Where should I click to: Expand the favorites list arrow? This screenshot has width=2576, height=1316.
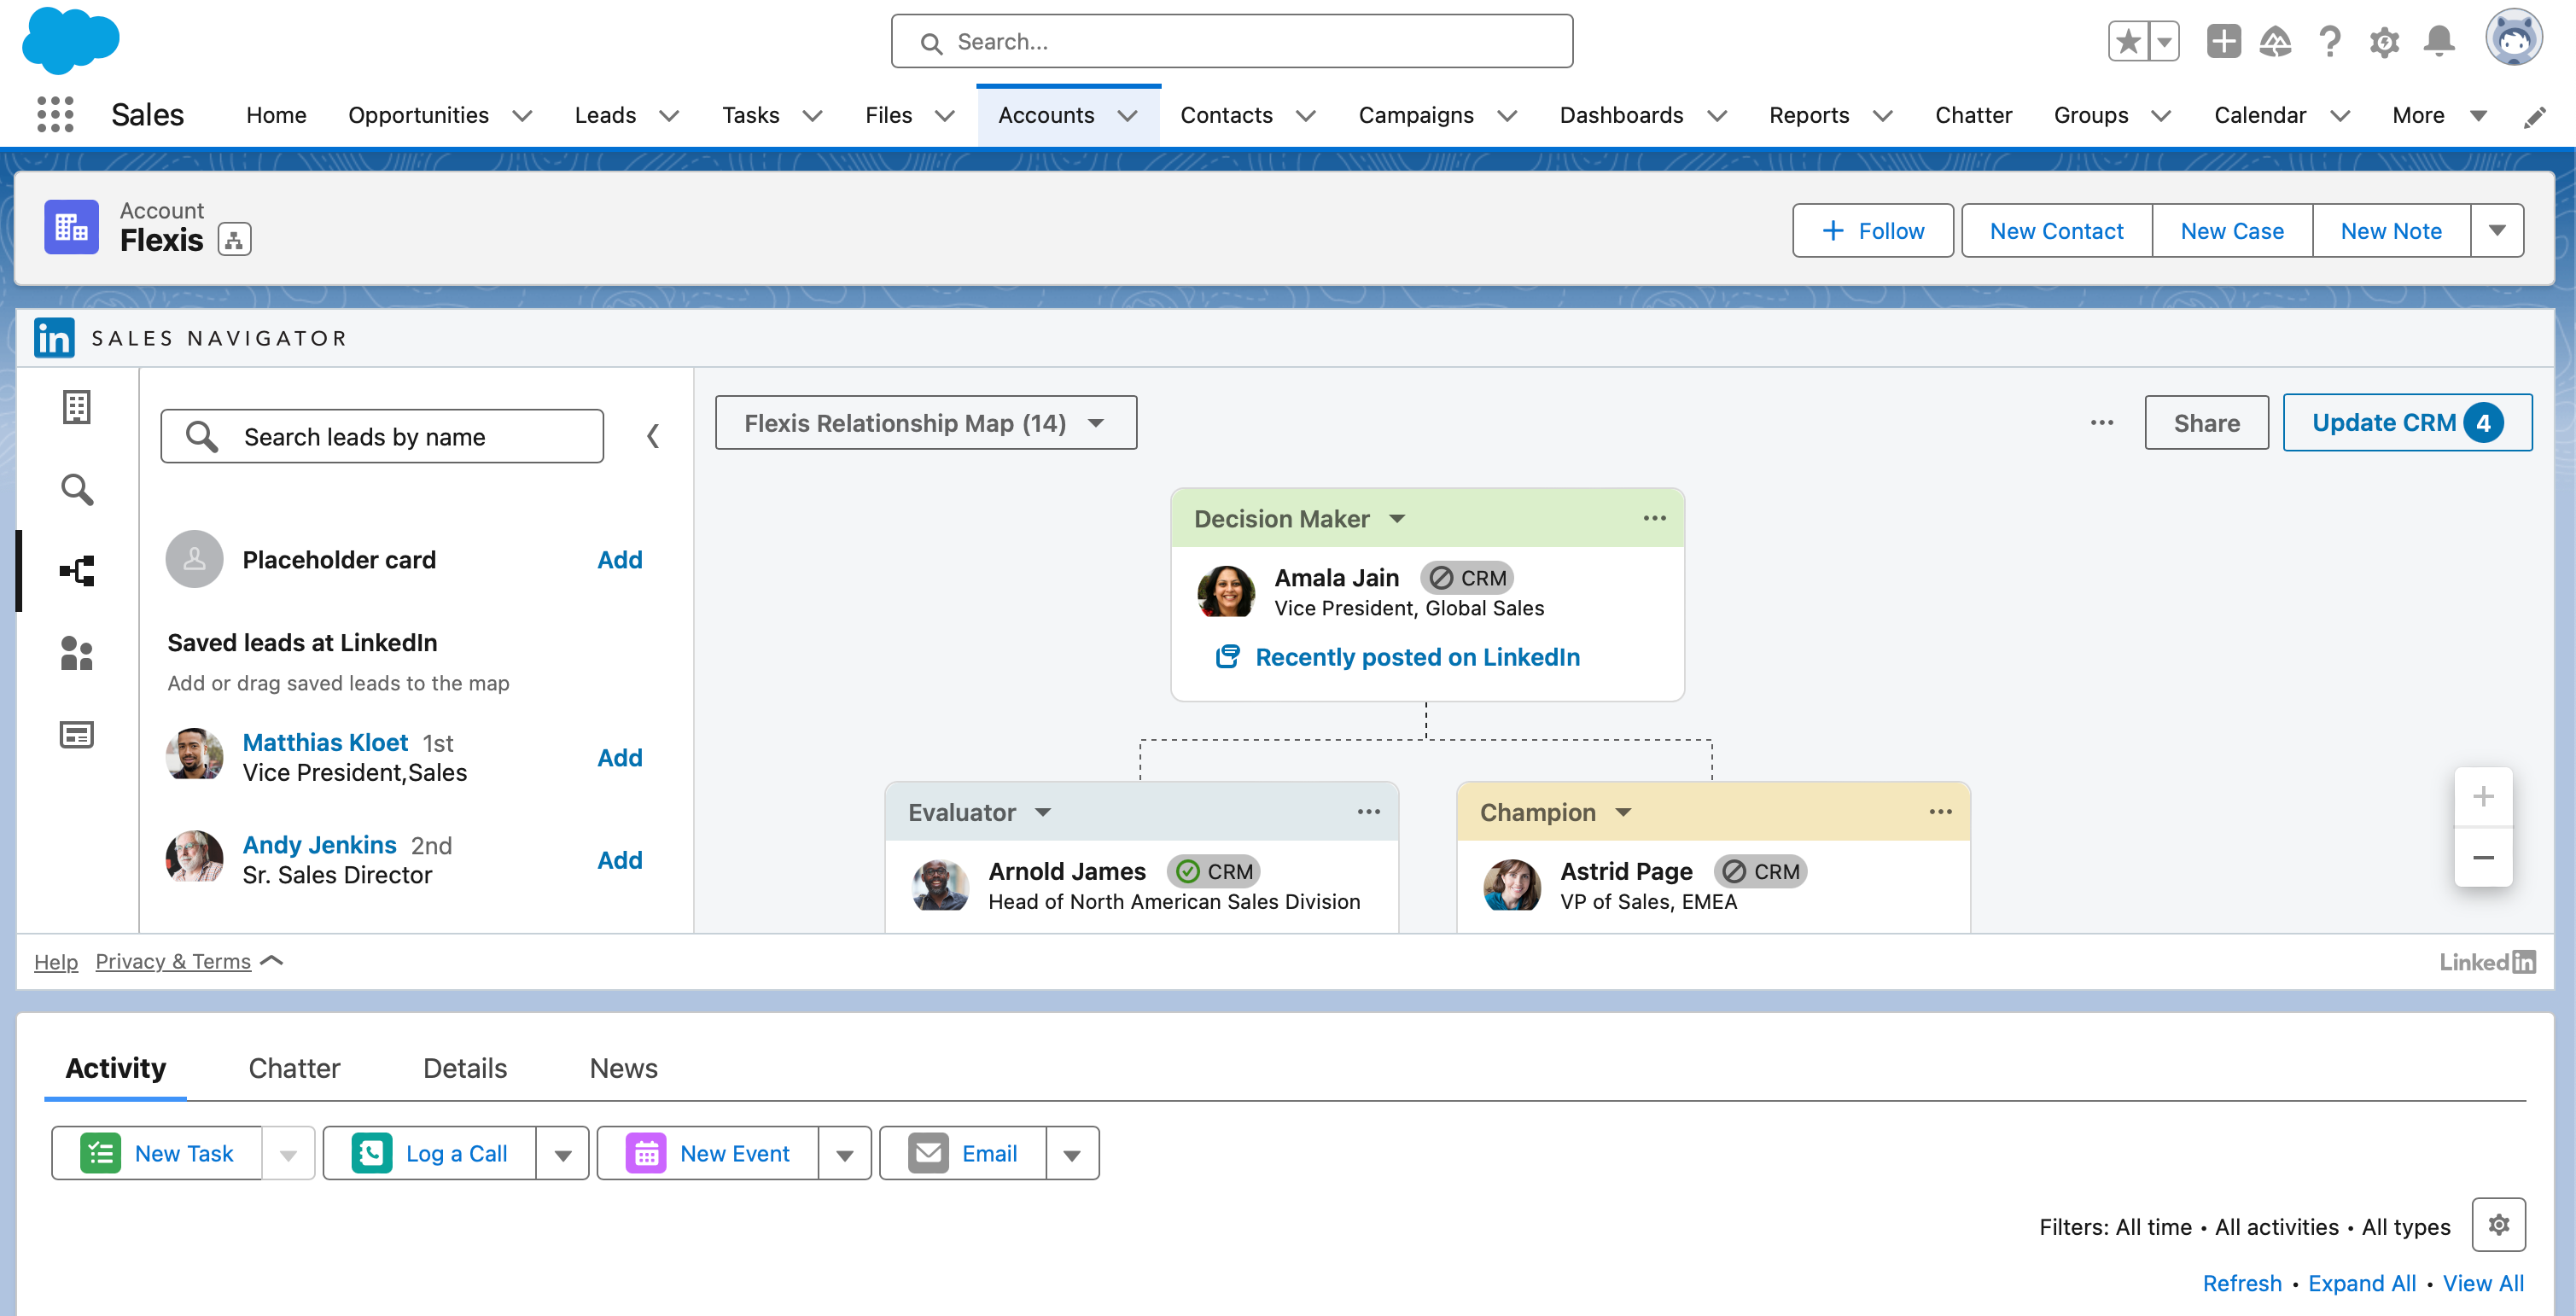tap(2164, 41)
